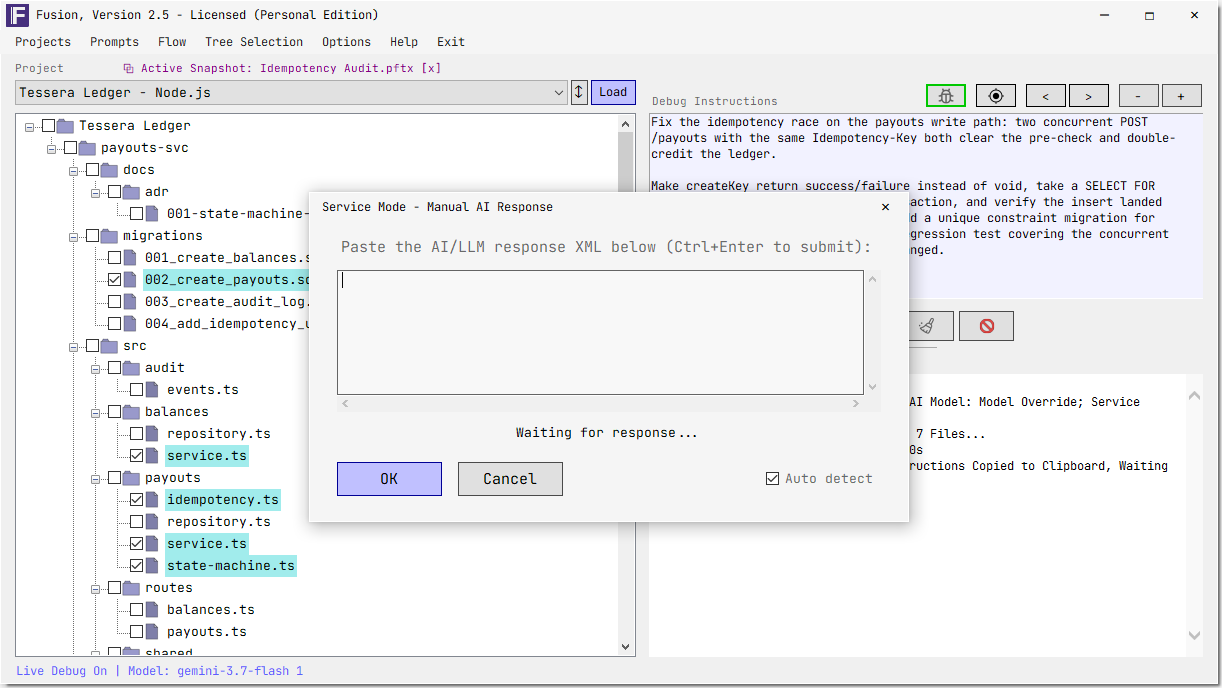Click the next instruction arrow button
Viewport: 1222px width, 688px height.
(x=1088, y=96)
